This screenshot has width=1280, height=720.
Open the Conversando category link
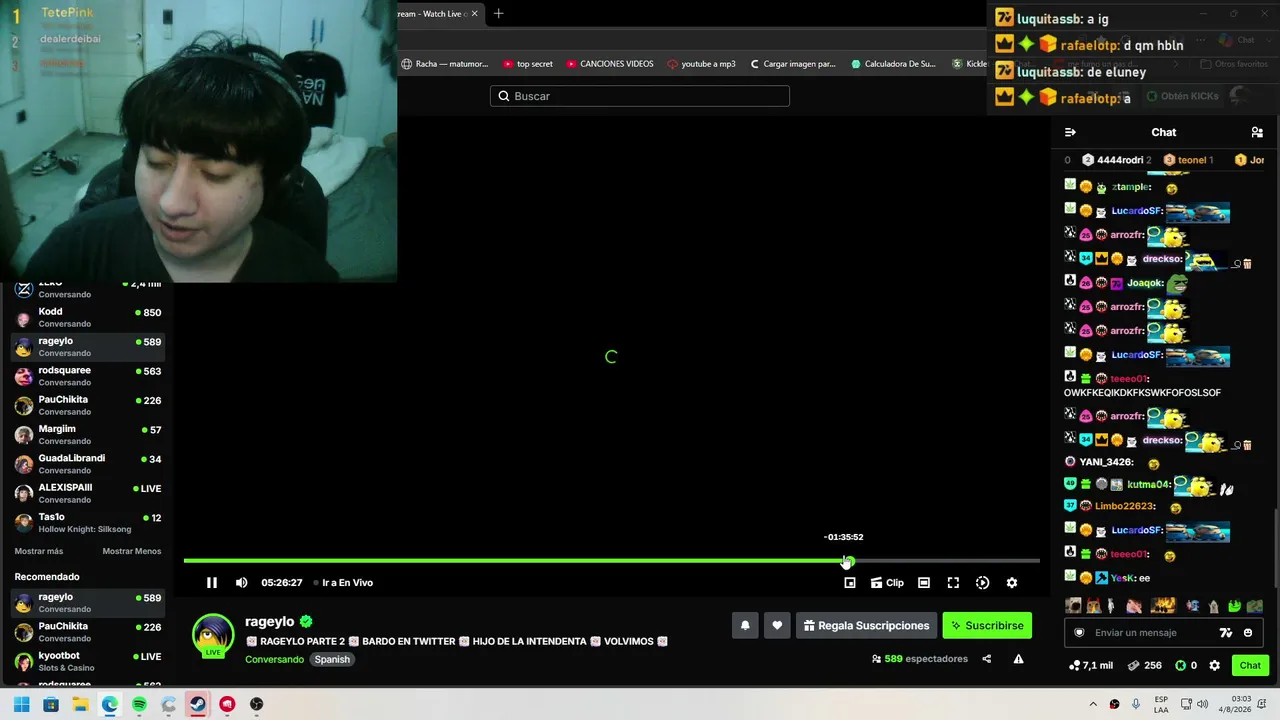pos(274,660)
